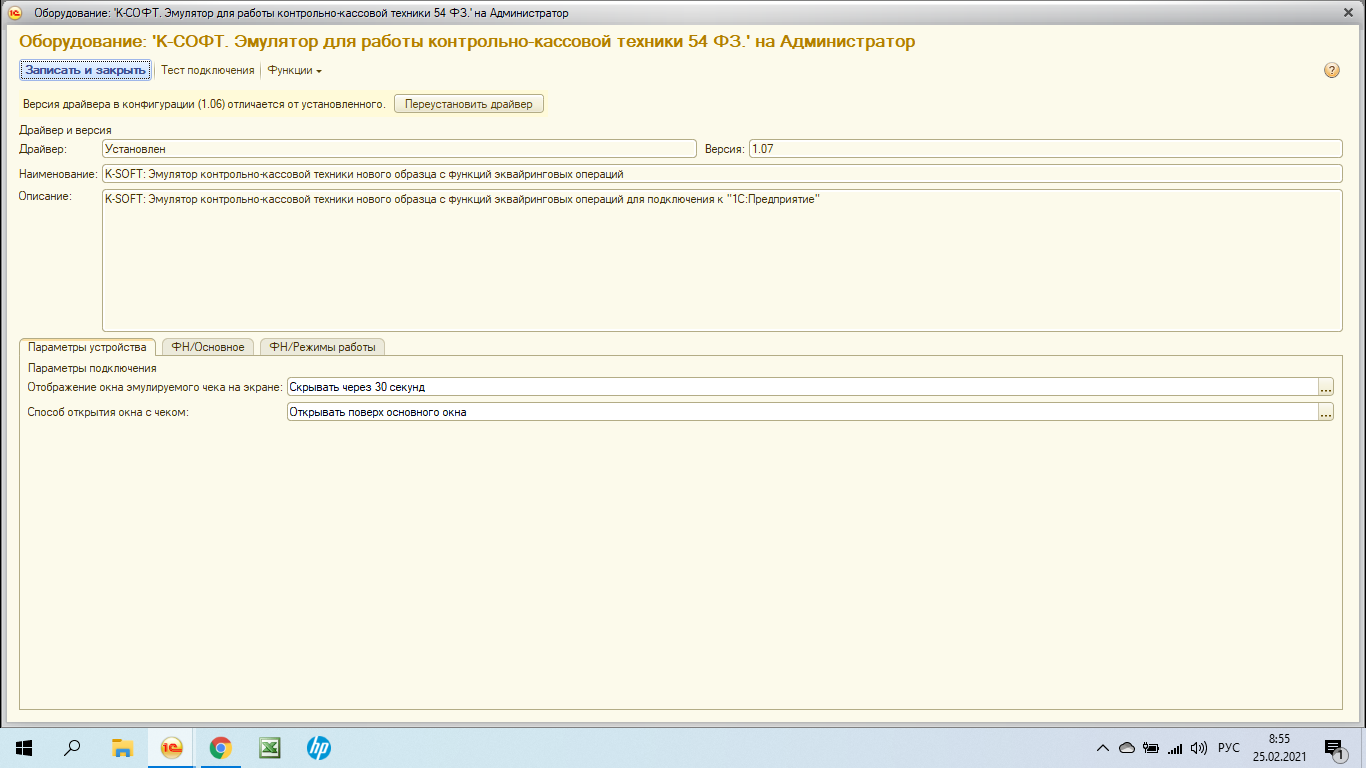Show hidden system tray icons
The height and width of the screenshot is (768, 1366).
(1103, 748)
